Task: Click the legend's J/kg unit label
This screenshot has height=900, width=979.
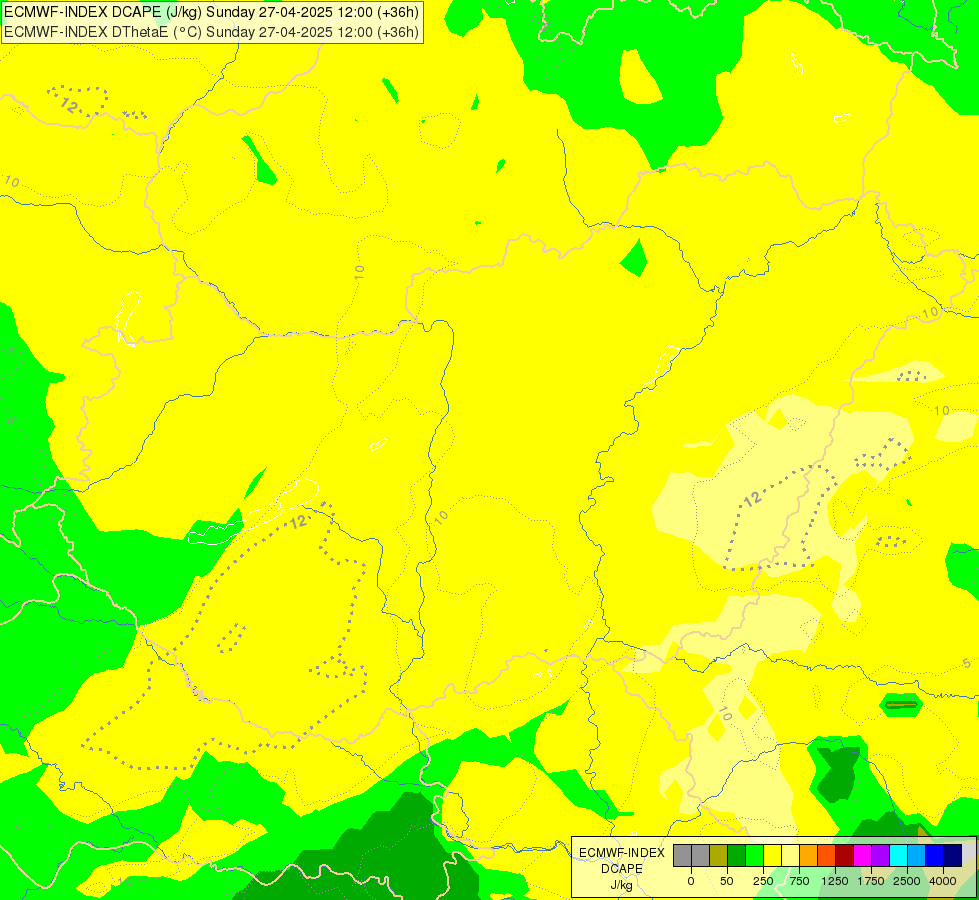Action: (622, 886)
